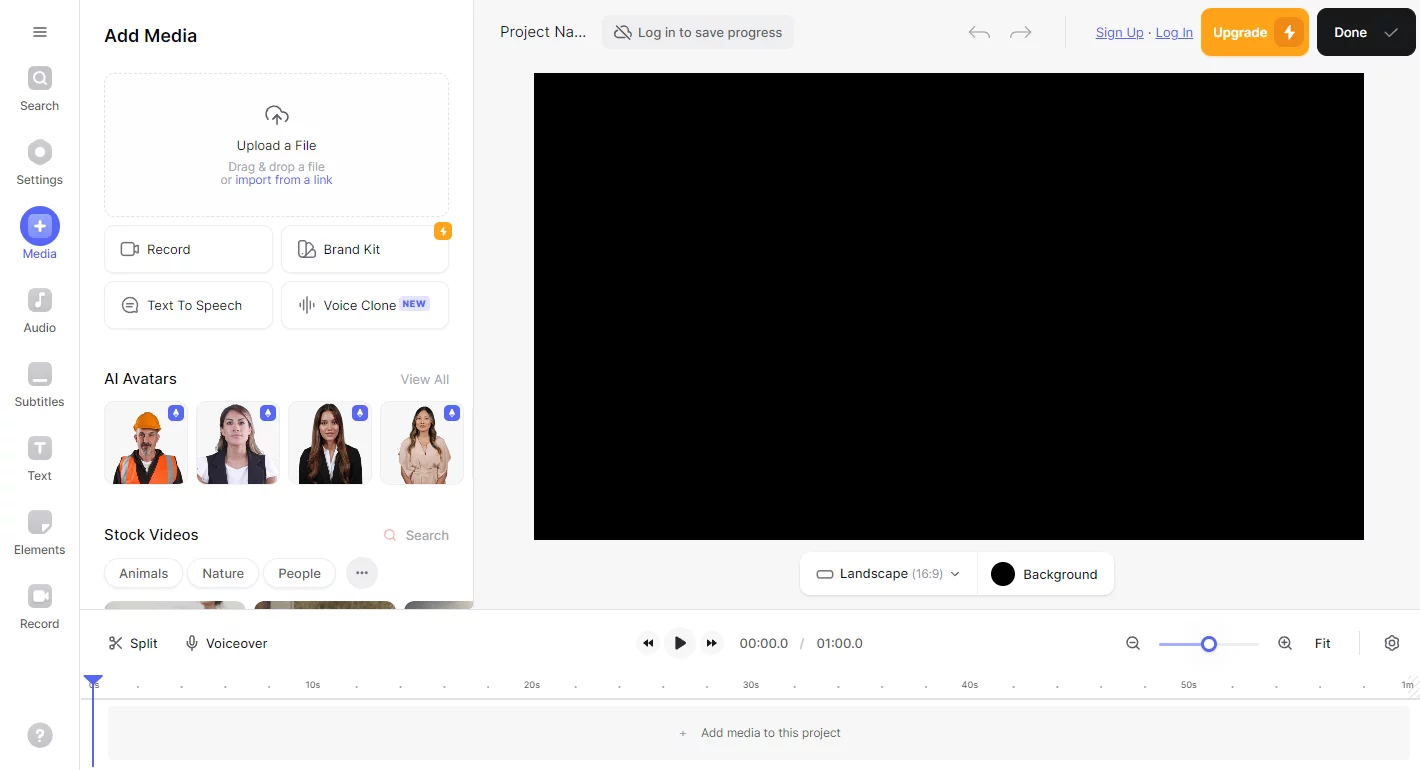Click the Stock Videos Search field

[417, 535]
